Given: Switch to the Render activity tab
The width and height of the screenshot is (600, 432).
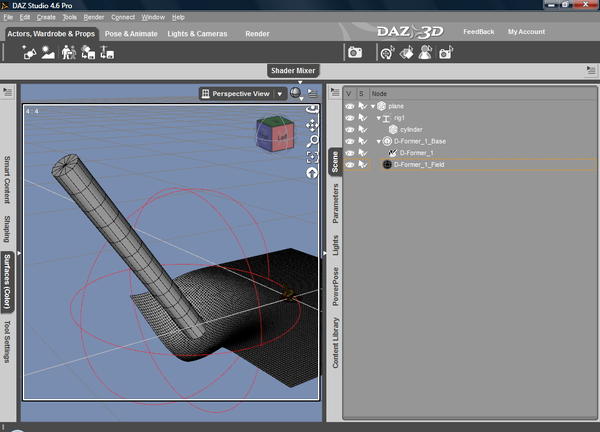Looking at the screenshot, I should click(257, 34).
